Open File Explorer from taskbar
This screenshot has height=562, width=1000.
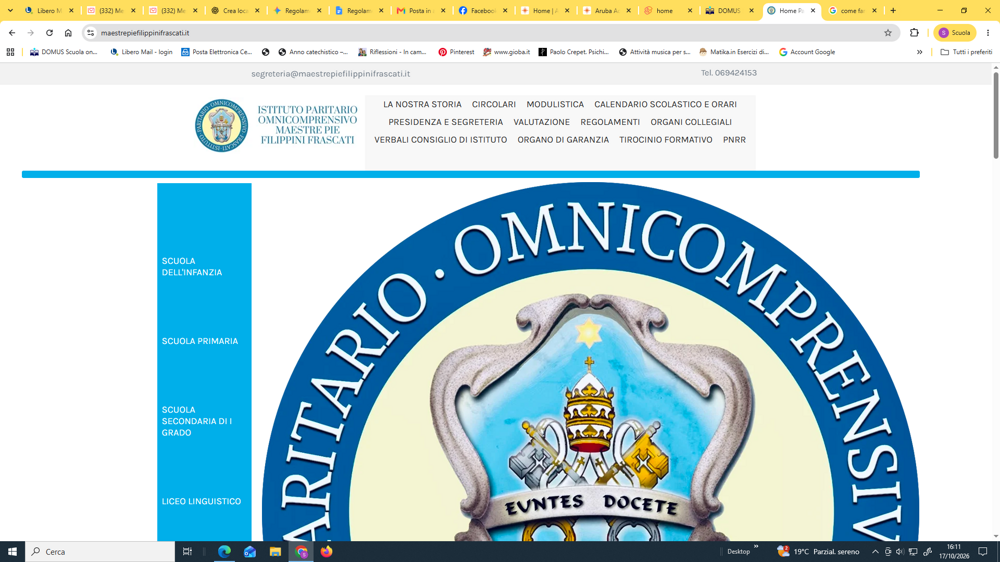coord(275,551)
